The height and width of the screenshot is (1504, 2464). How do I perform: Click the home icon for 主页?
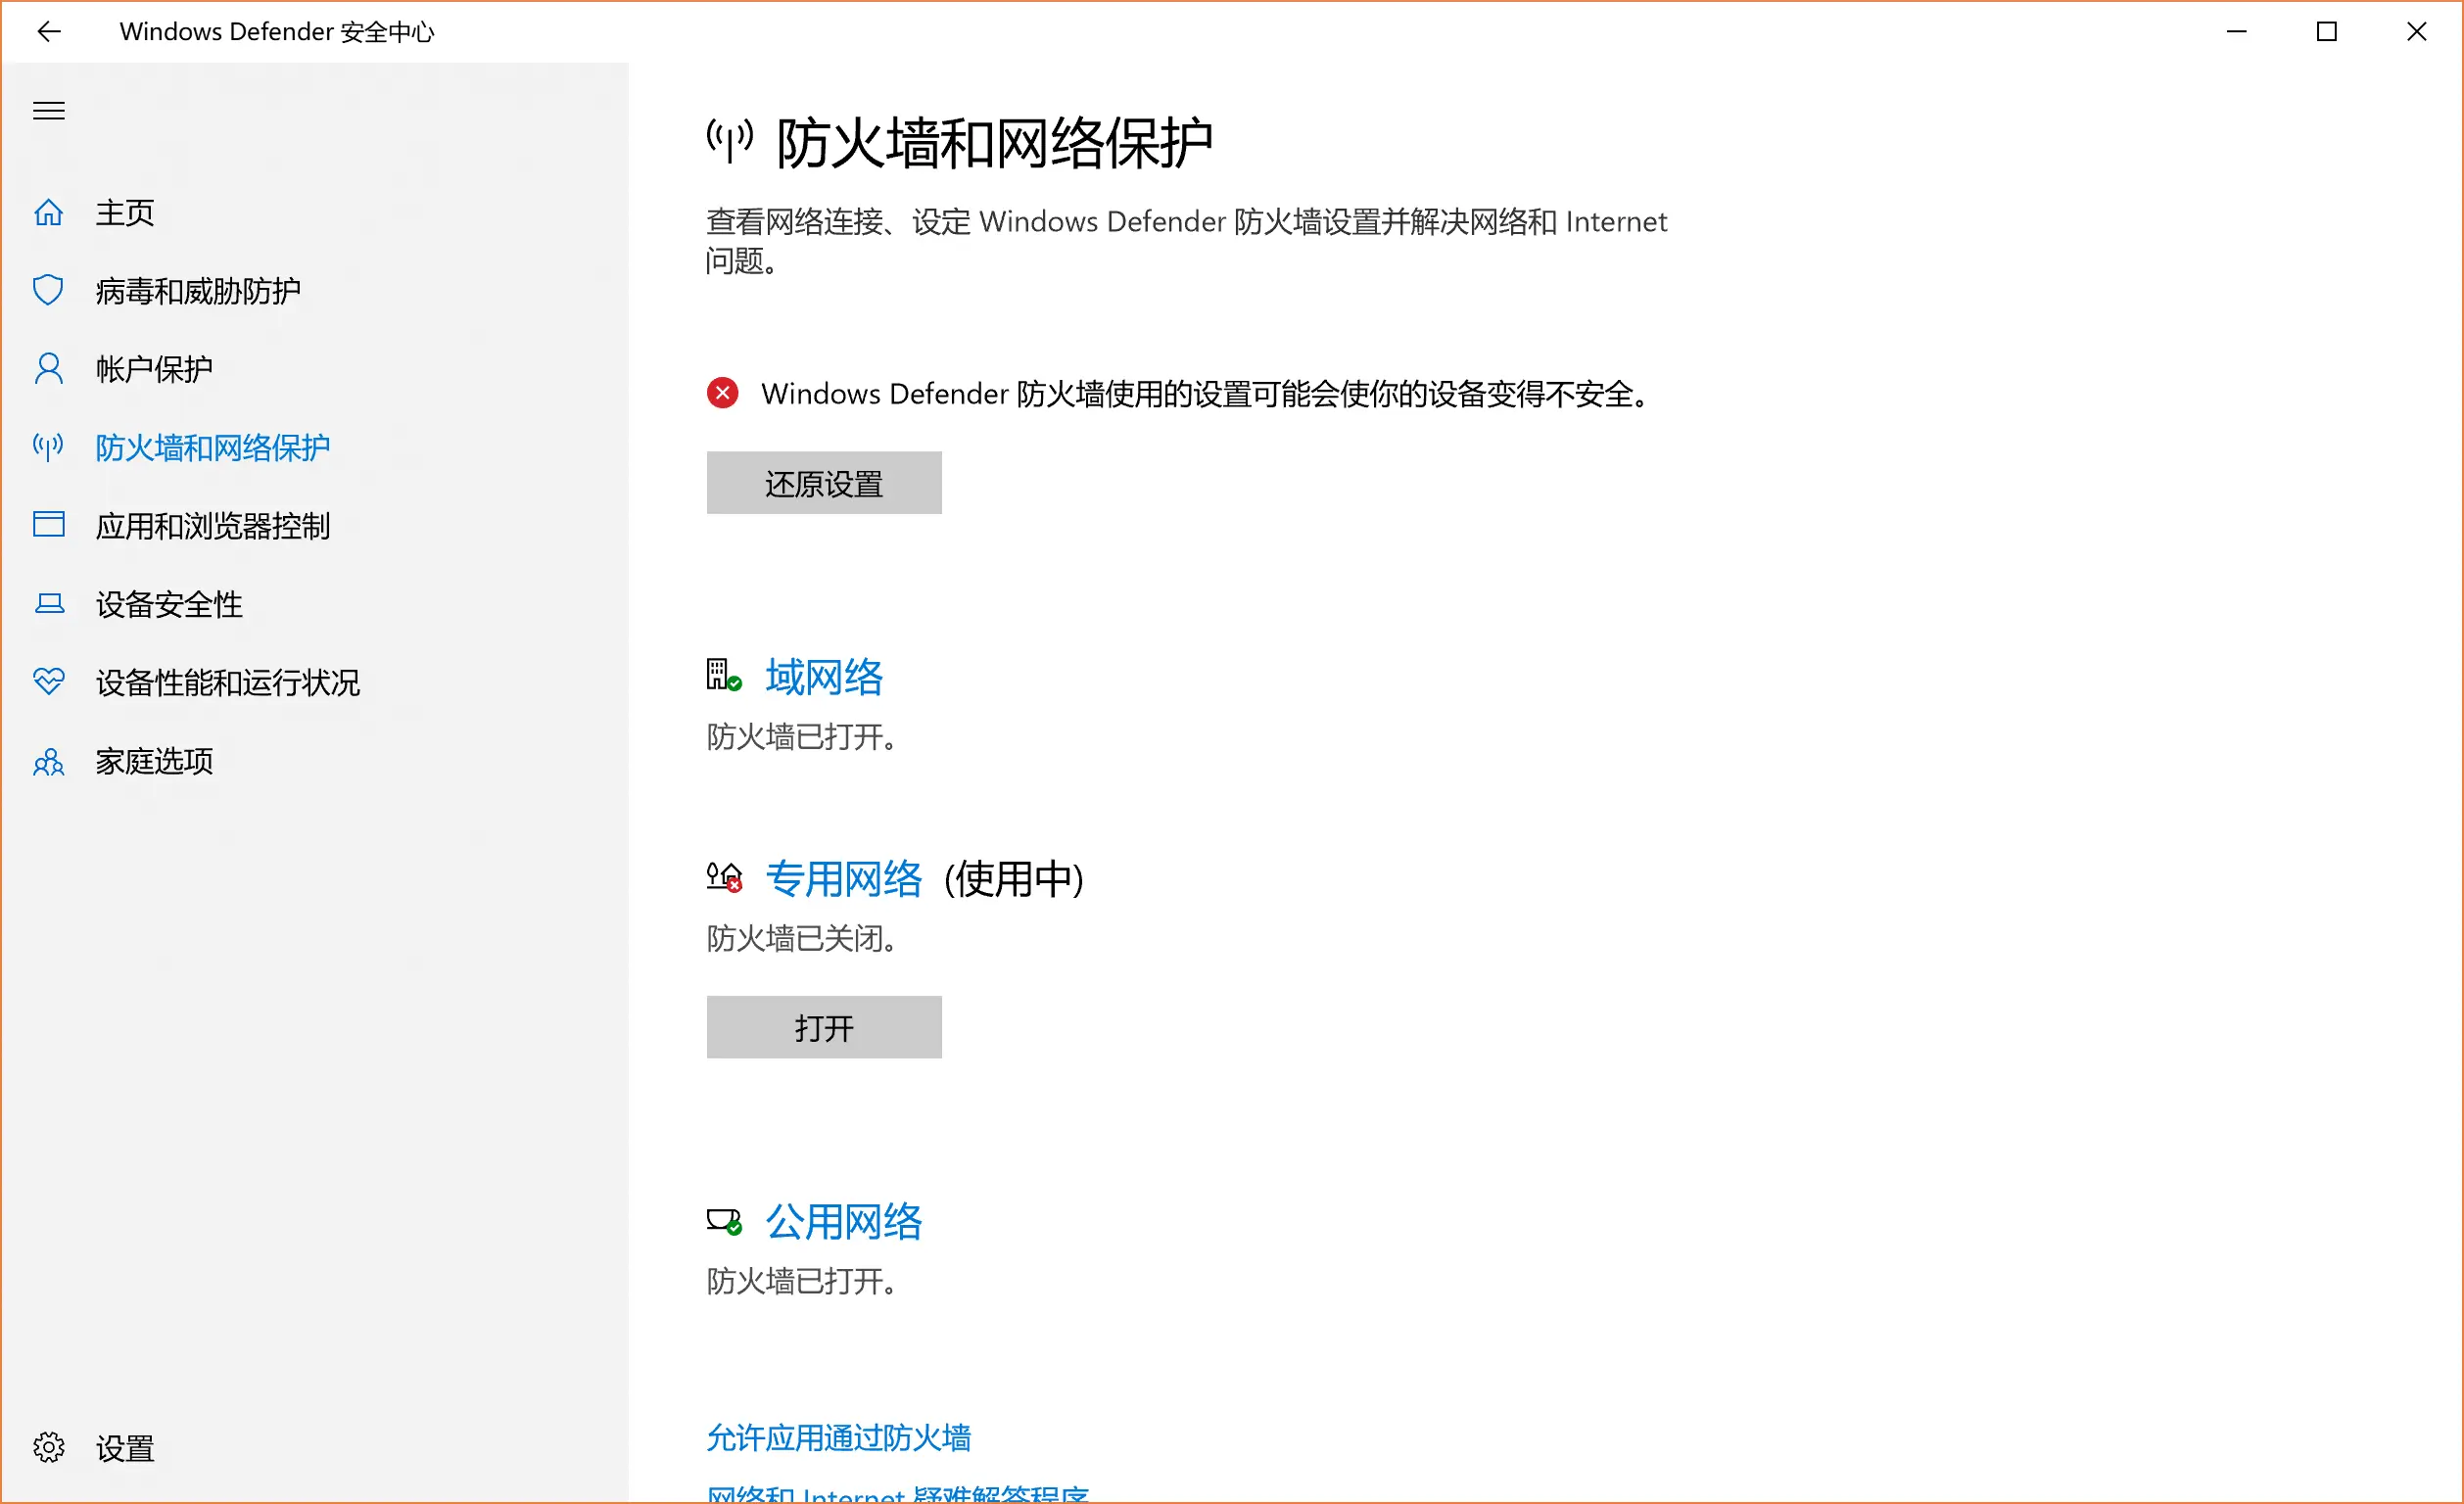[x=48, y=213]
